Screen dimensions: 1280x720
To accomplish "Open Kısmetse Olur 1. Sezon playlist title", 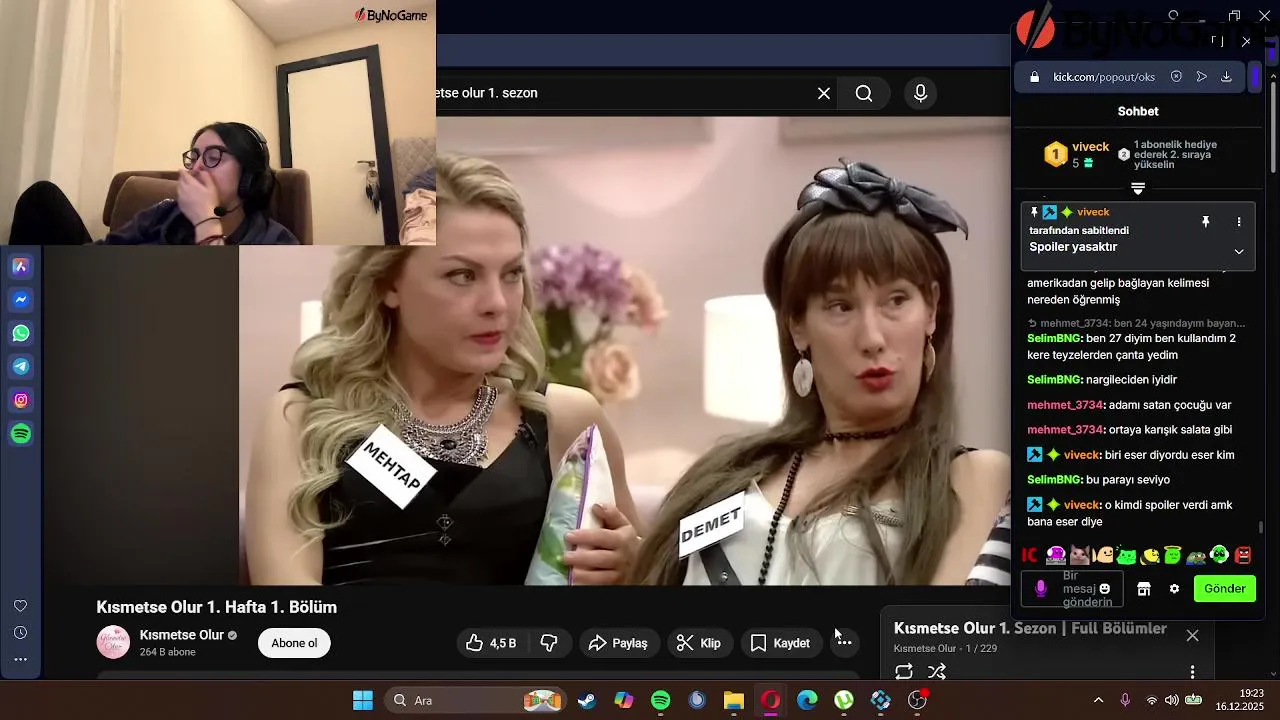I will 1030,628.
